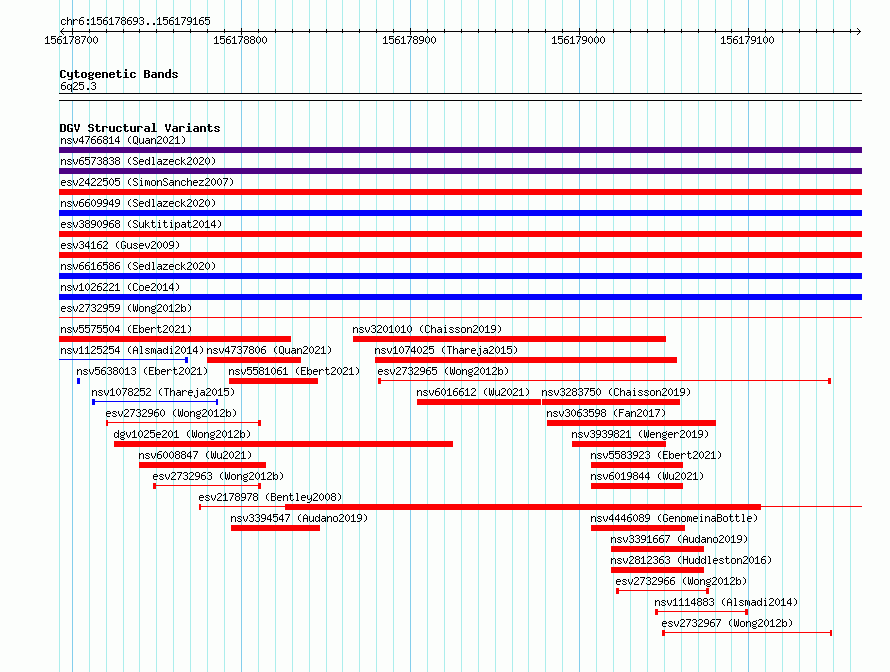Select the esv34162 (Gusev2009) label
Viewport: 890px width, 672px height.
coord(120,245)
